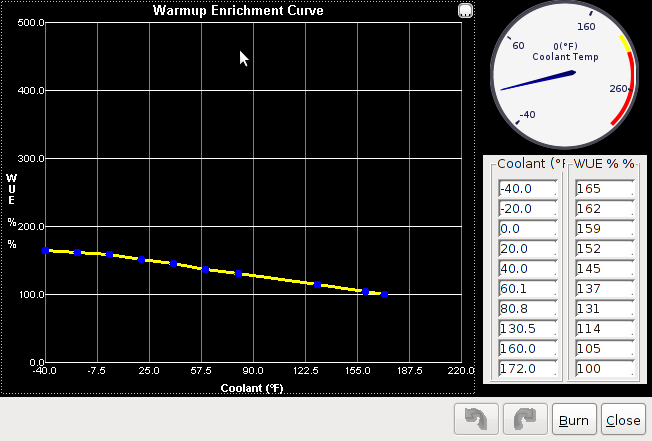Focus the WUE field with value 100
The height and width of the screenshot is (441, 652).
click(604, 369)
